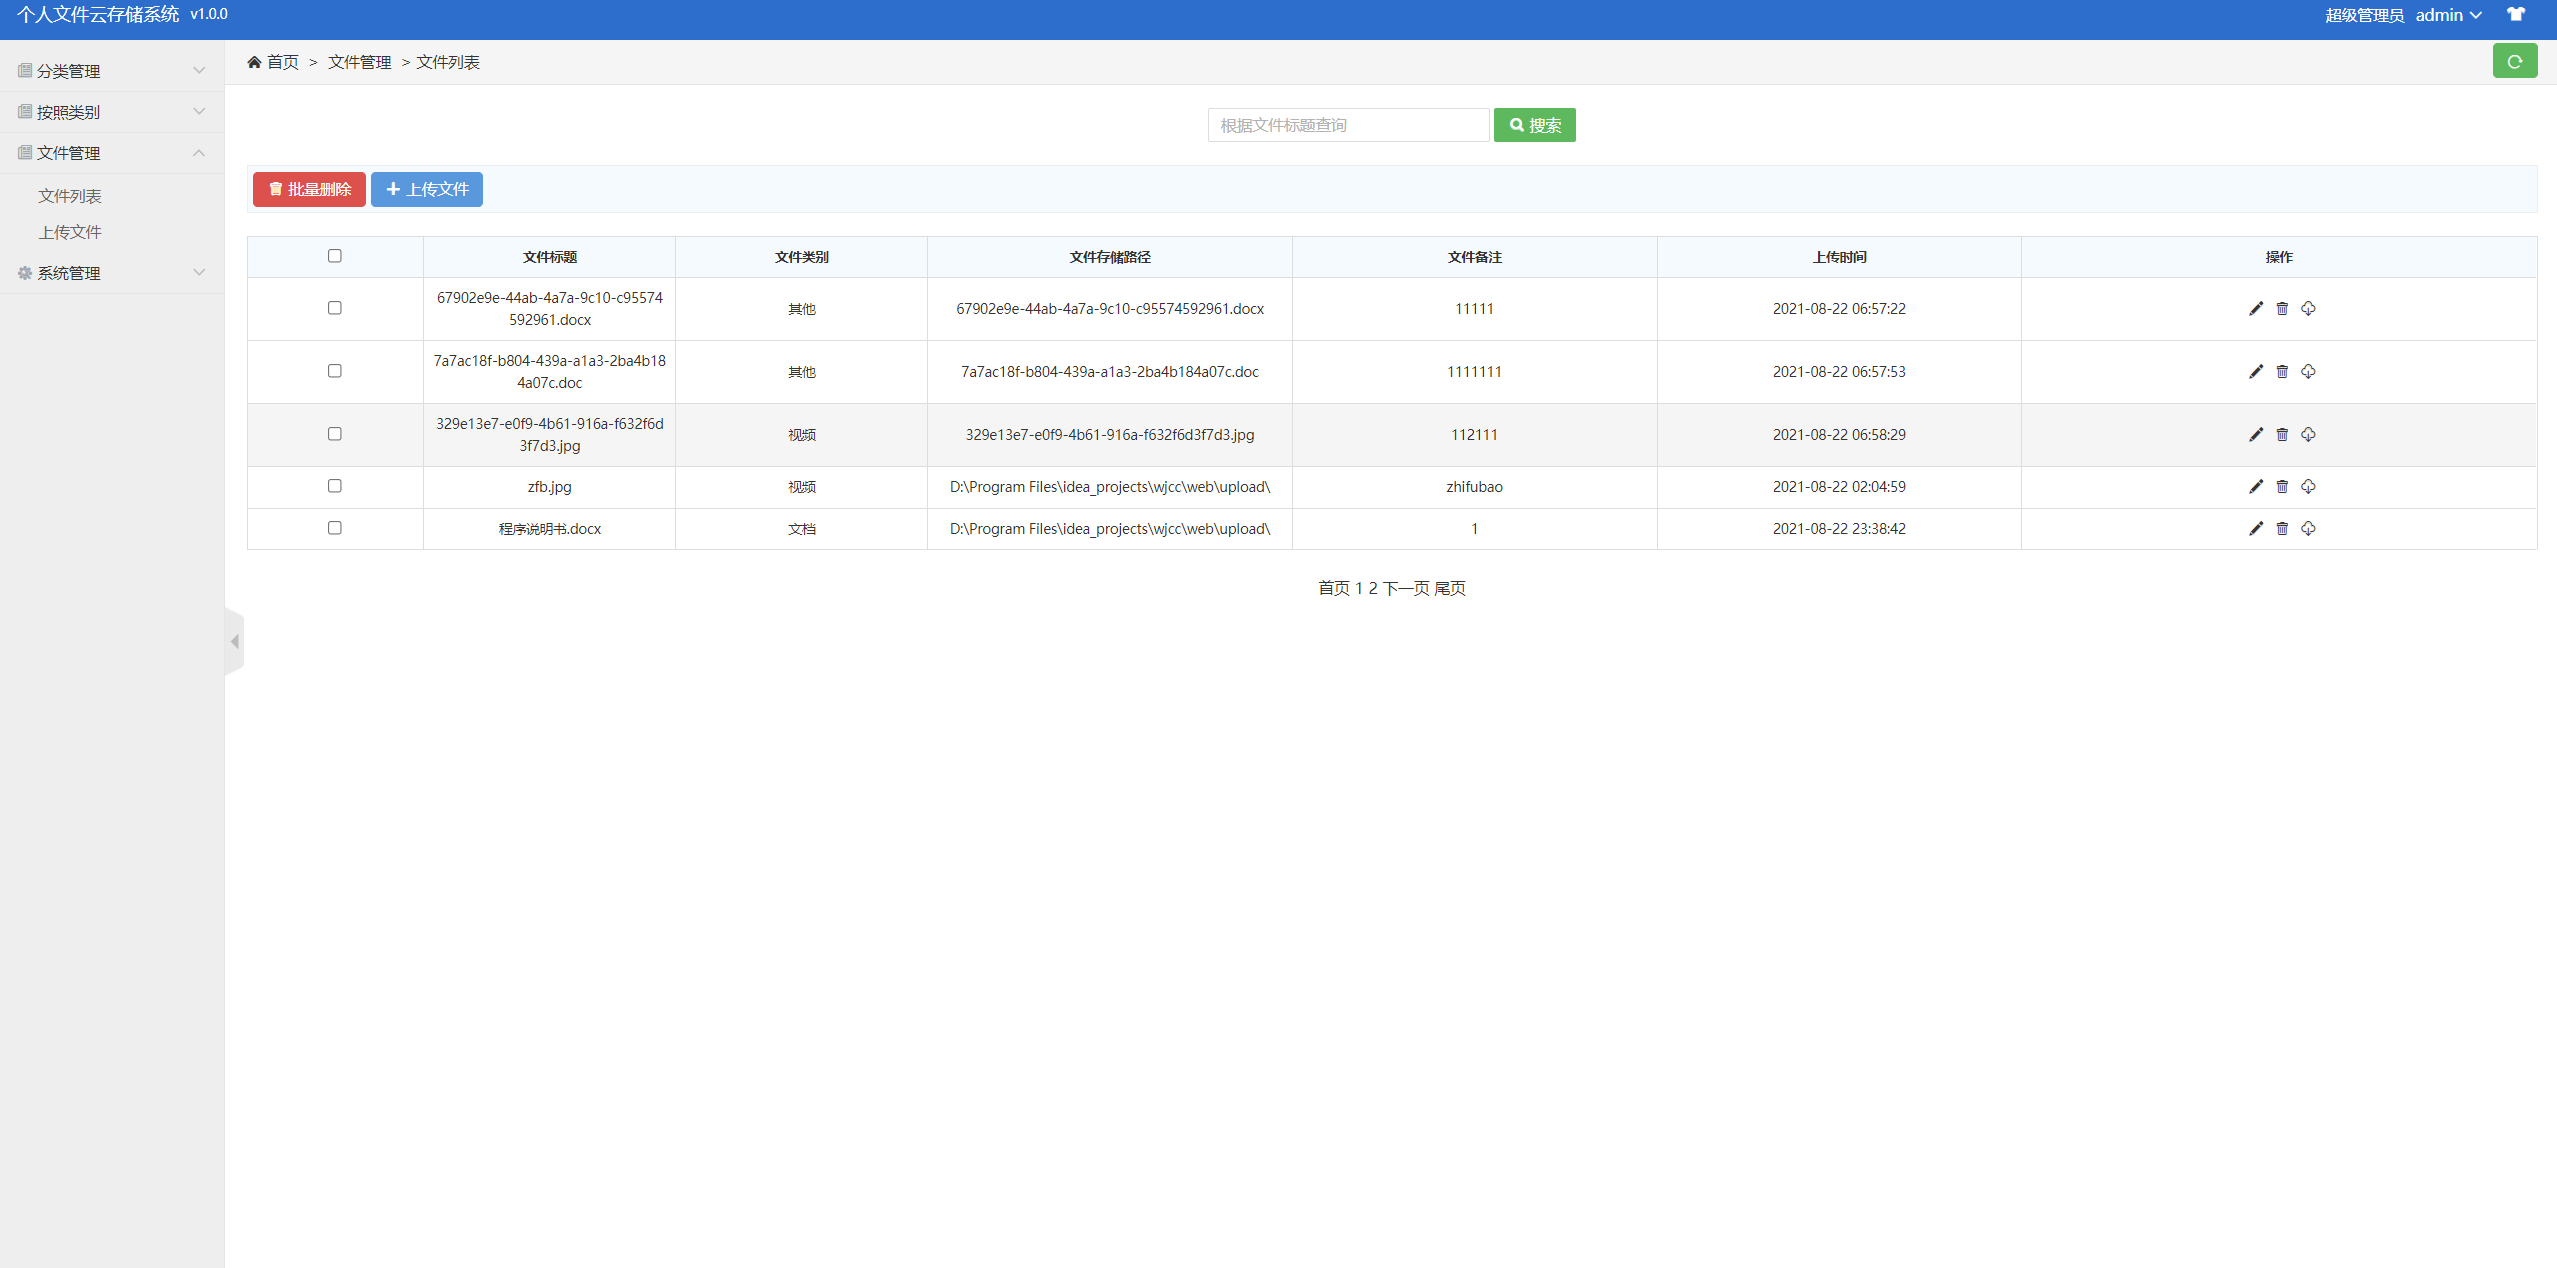Click the 文件管理 list icon

click(x=25, y=153)
